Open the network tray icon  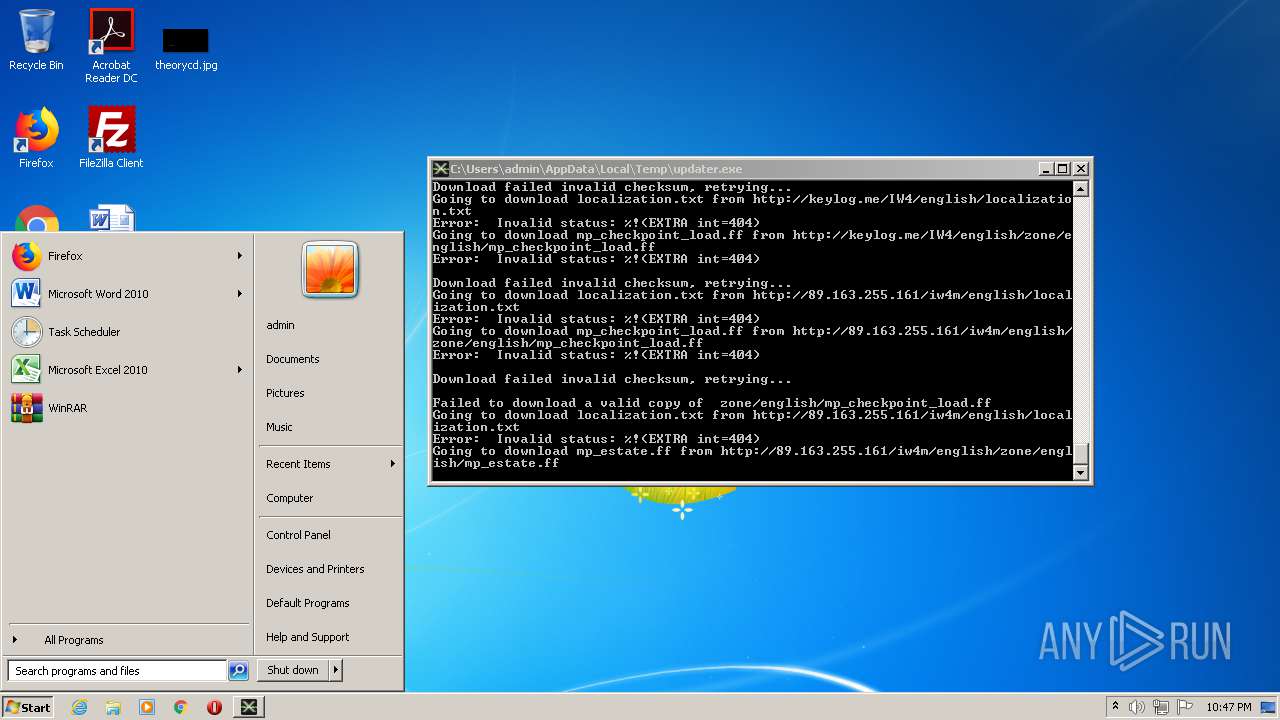[x=1161, y=707]
